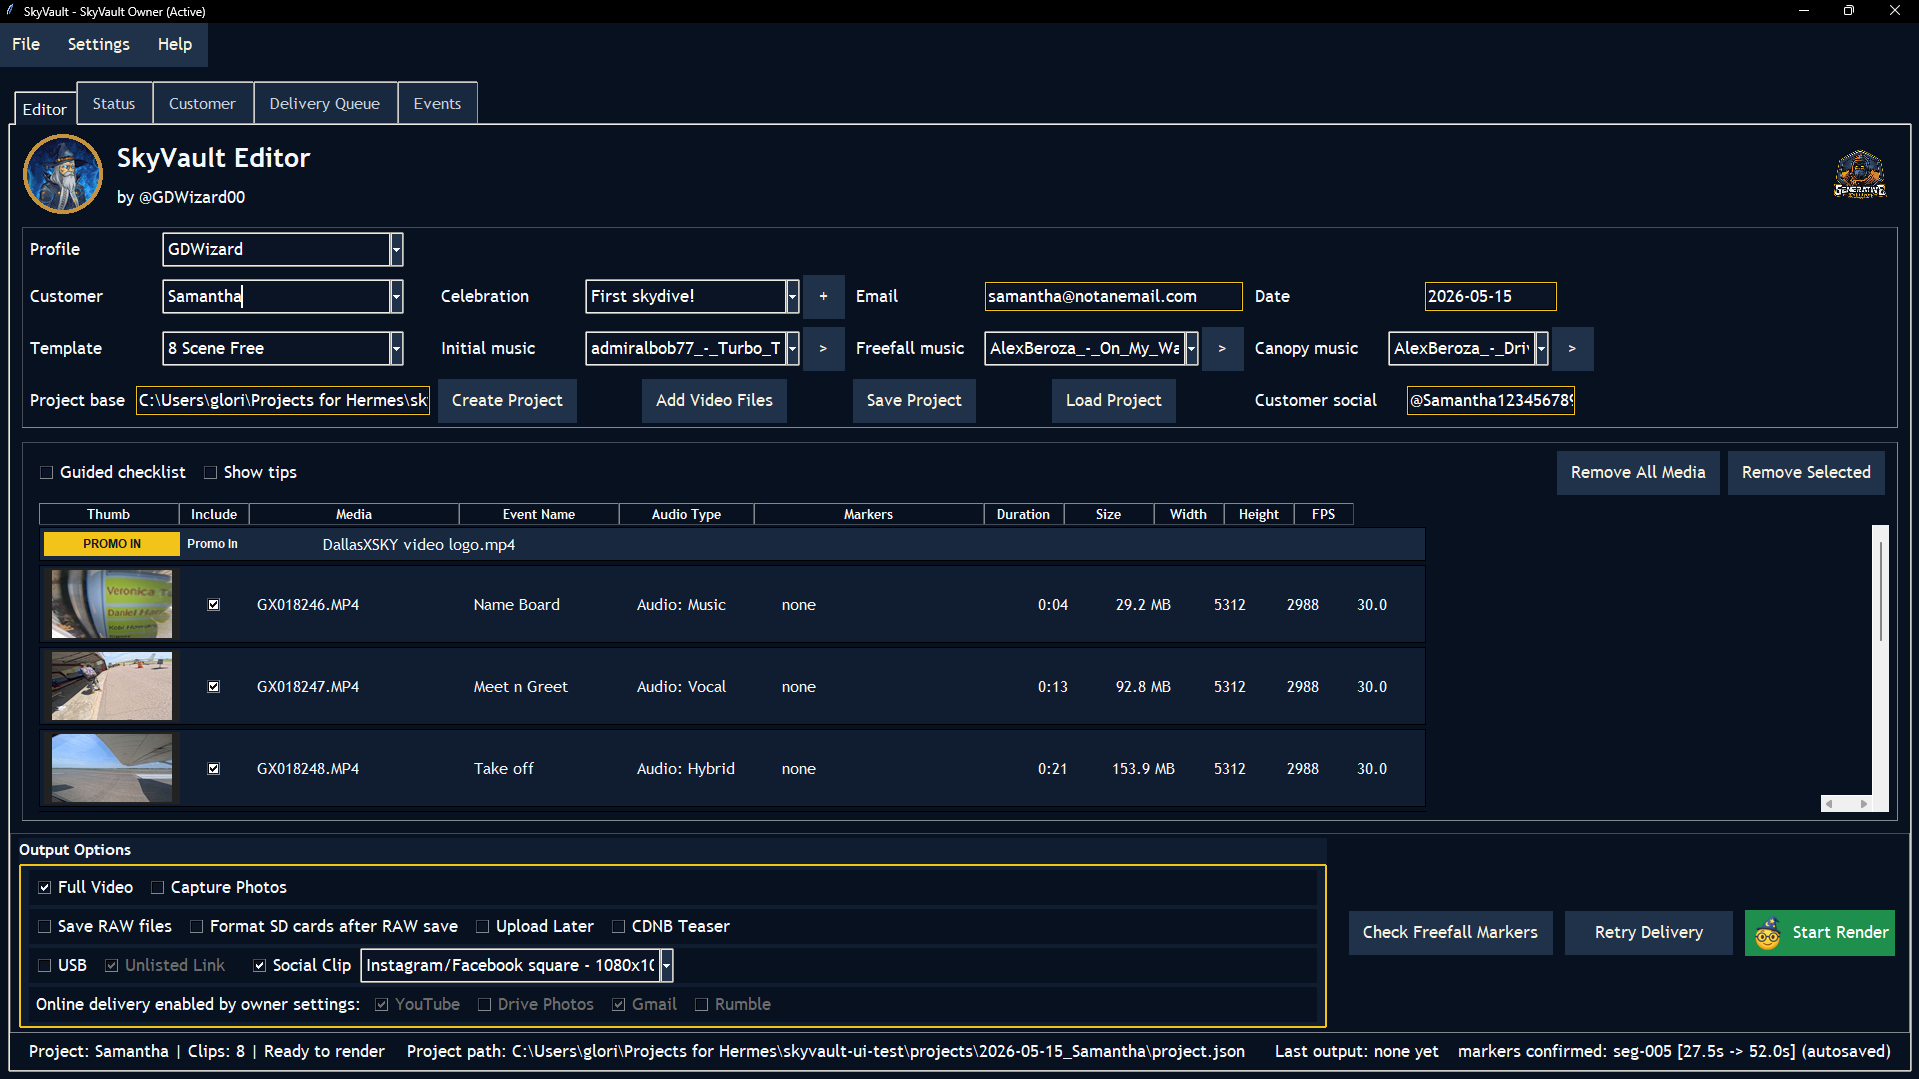Viewport: 1919px width, 1079px height.
Task: Open the Freefall music dropdown
Action: (x=1191, y=348)
